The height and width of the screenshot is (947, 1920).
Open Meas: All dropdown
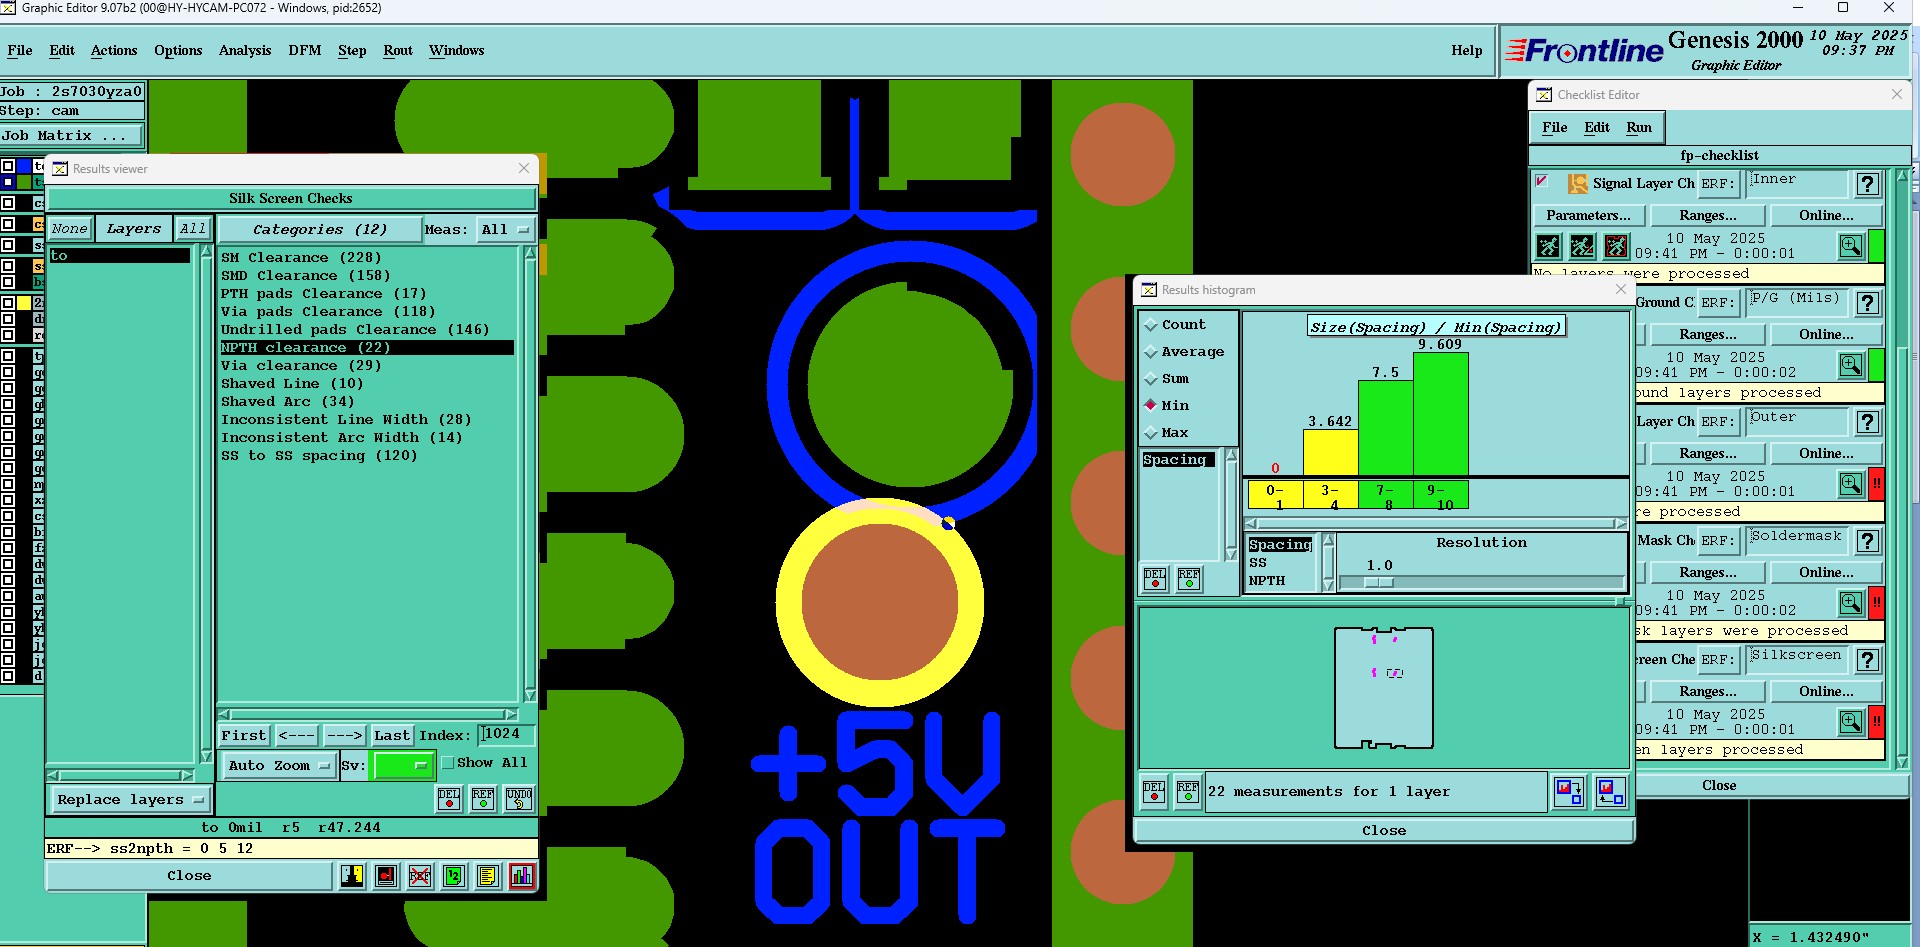[x=505, y=229]
